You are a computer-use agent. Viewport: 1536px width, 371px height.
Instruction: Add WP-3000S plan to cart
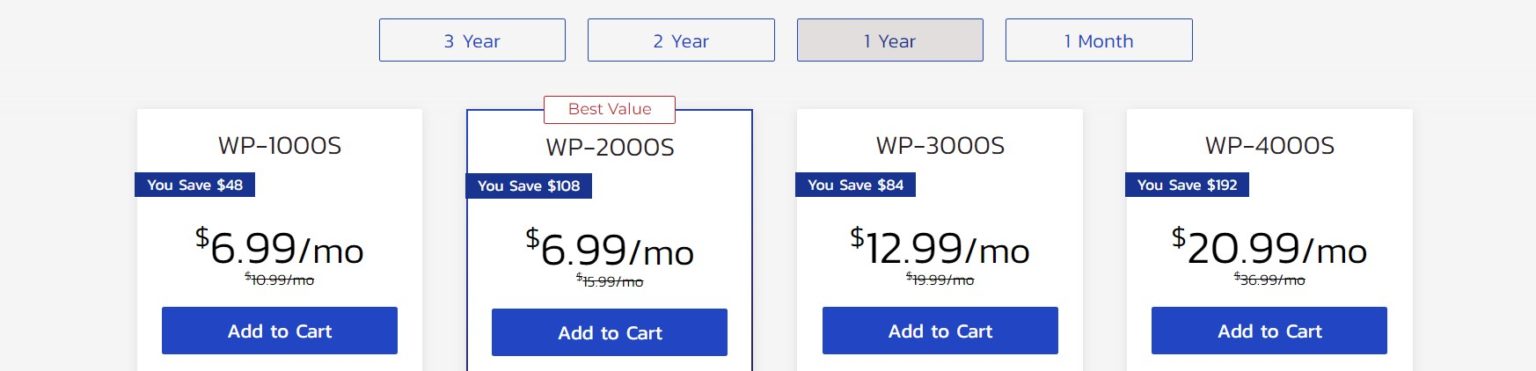[940, 331]
